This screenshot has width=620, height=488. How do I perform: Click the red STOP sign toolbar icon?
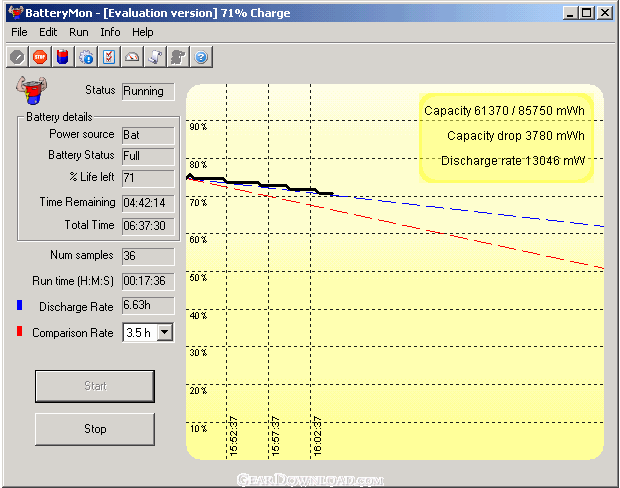pos(40,57)
